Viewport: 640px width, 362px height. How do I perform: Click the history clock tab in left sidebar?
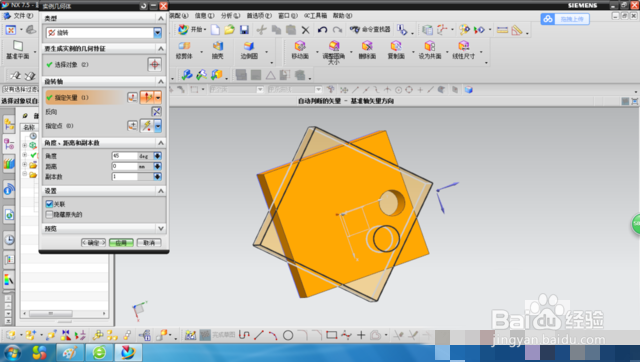tap(9, 240)
